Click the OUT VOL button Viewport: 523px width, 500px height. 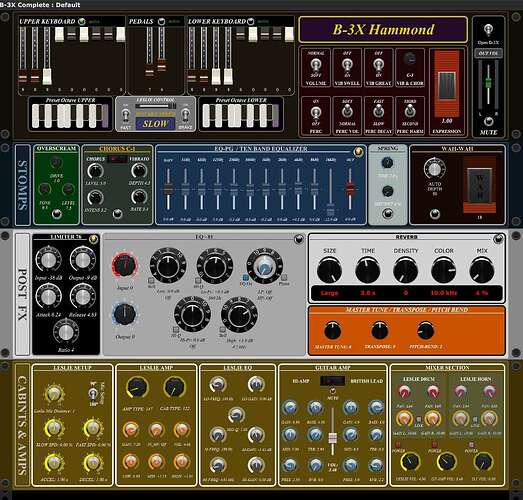pos(488,53)
